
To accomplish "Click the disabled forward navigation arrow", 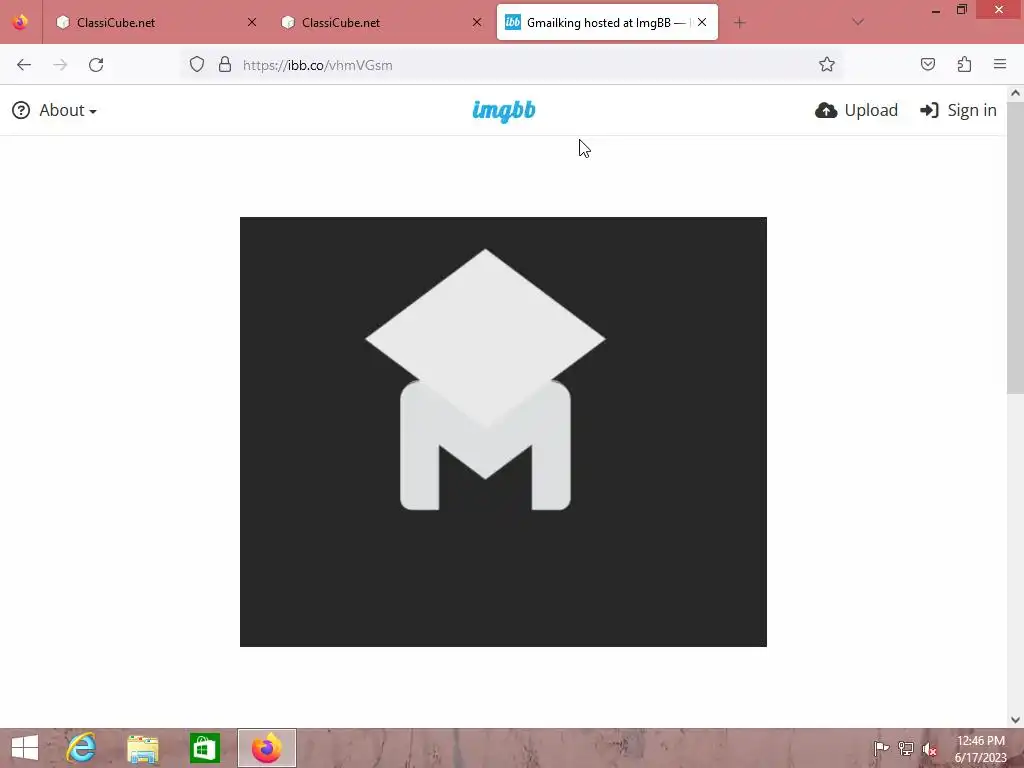I will [x=60, y=65].
